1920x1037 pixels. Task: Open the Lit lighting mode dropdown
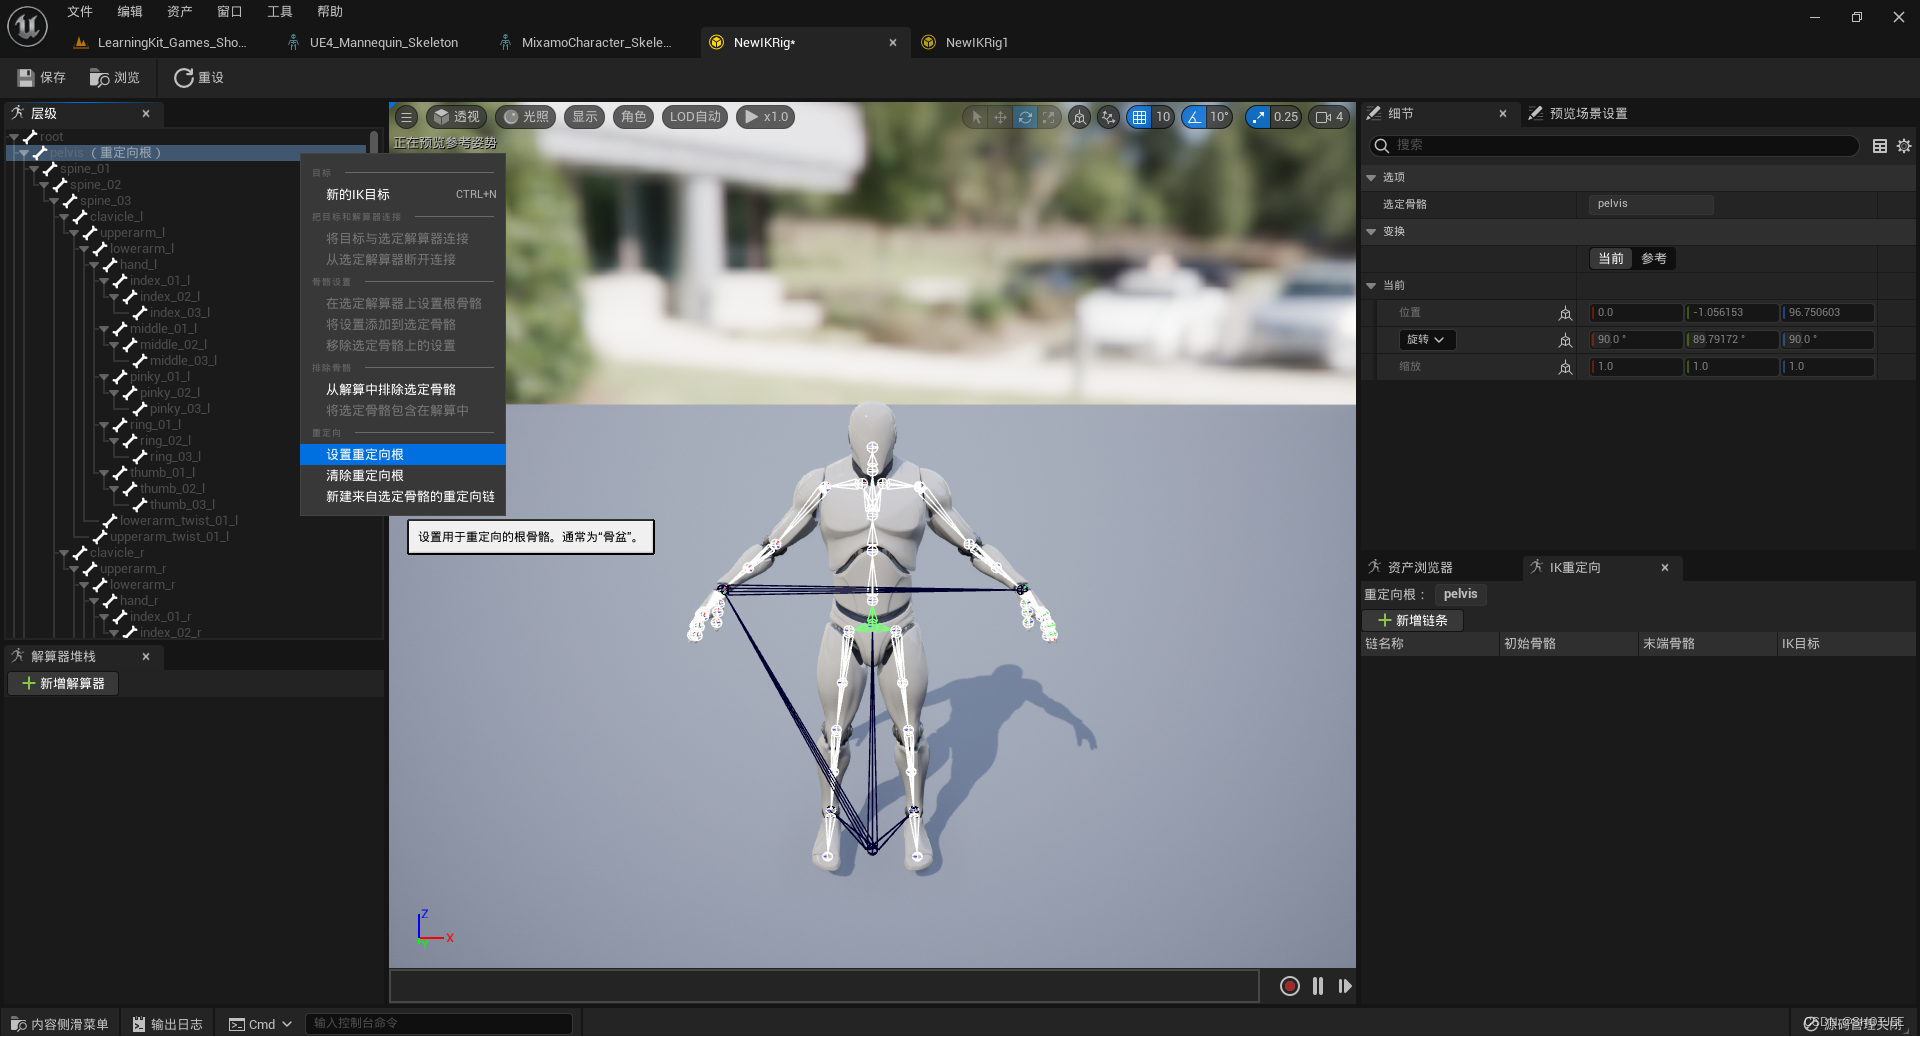point(526,117)
